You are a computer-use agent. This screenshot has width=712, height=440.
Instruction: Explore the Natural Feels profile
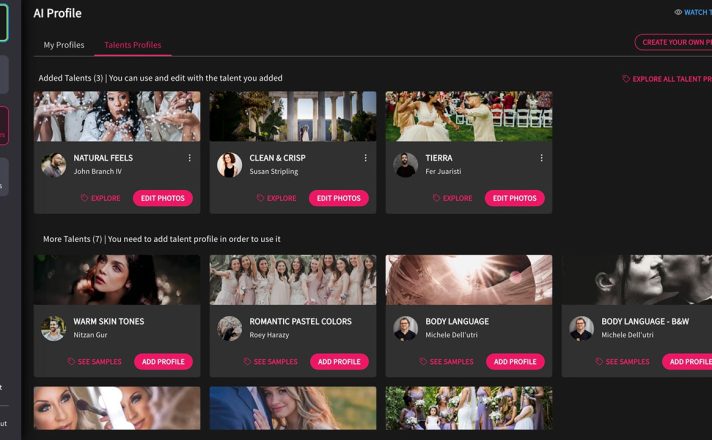[x=100, y=198]
